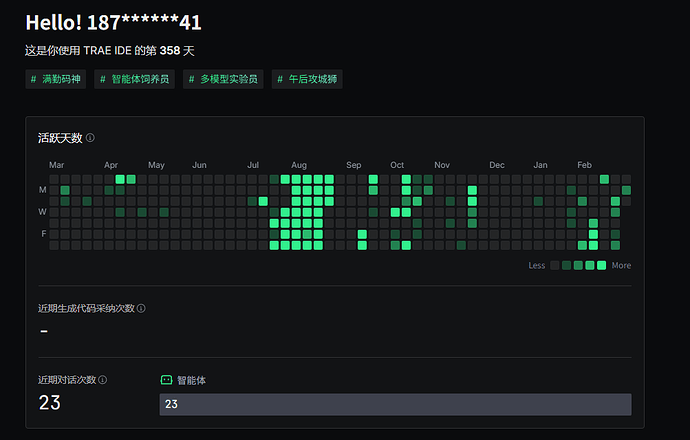Click the Aug month label

point(299,165)
